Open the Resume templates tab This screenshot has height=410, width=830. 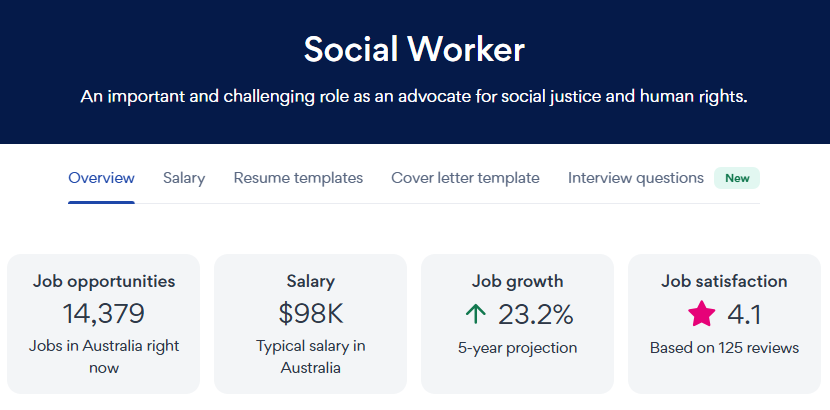click(x=298, y=178)
